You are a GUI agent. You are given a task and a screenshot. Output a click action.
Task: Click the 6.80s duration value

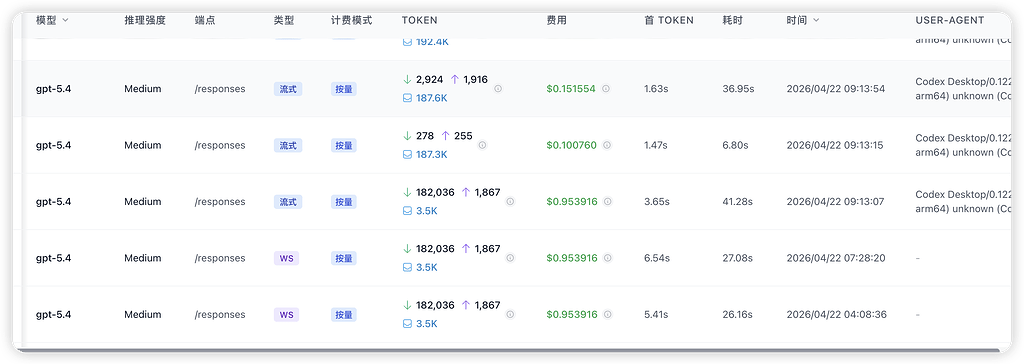[735, 145]
